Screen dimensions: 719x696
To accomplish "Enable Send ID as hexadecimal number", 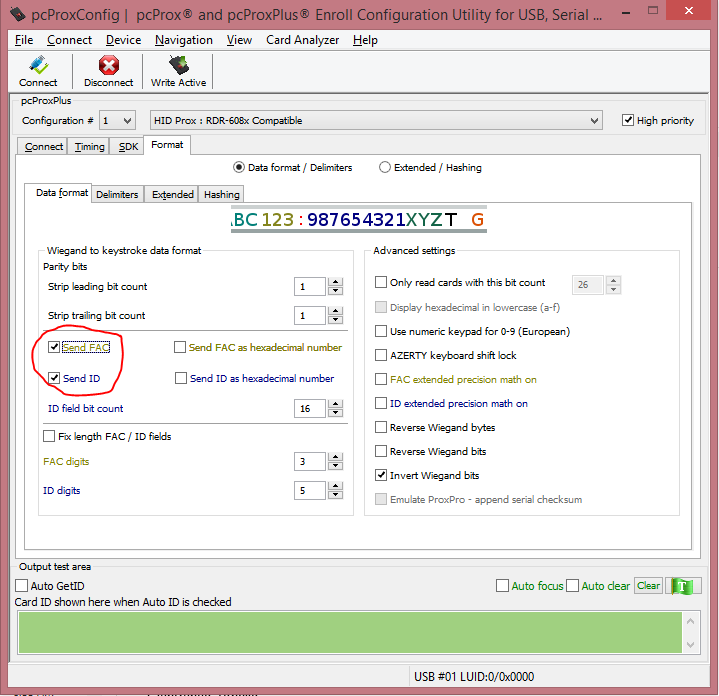I will coord(181,378).
